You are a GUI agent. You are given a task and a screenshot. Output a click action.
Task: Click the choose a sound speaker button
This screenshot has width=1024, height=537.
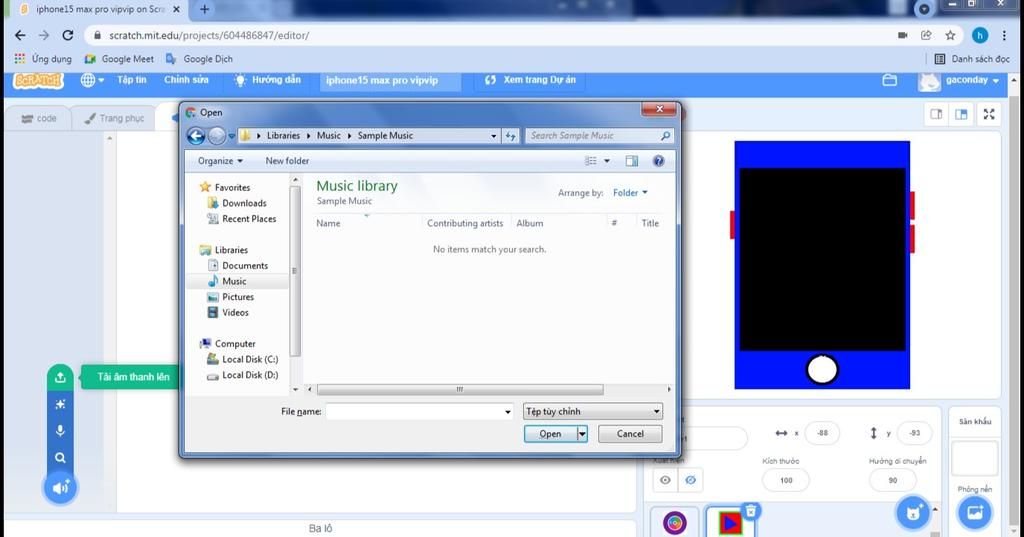[x=60, y=488]
